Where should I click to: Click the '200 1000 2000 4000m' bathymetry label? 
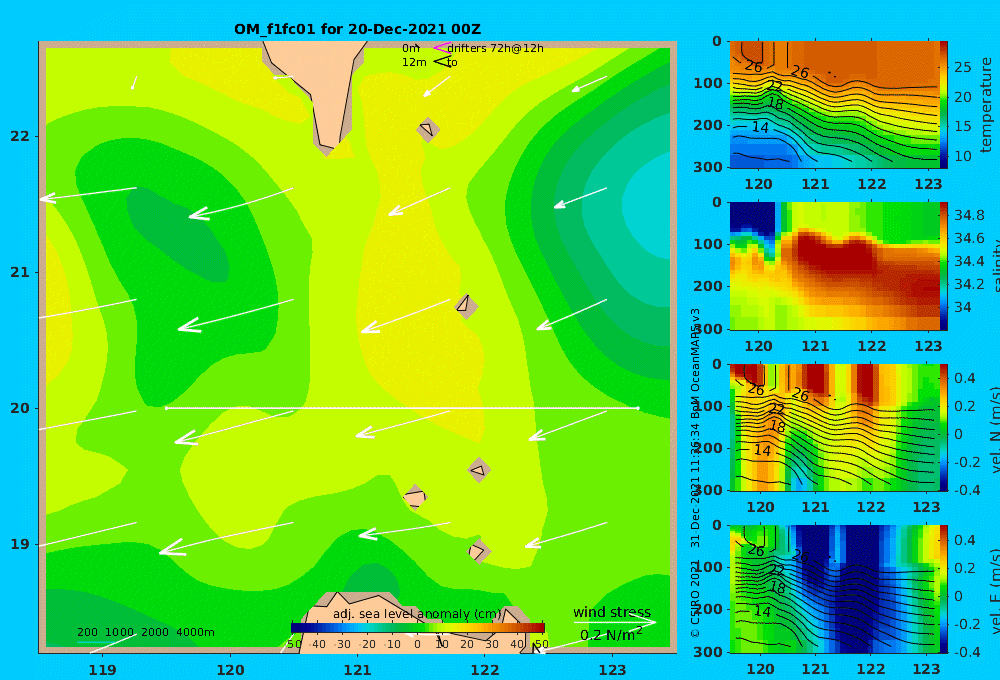(145, 632)
